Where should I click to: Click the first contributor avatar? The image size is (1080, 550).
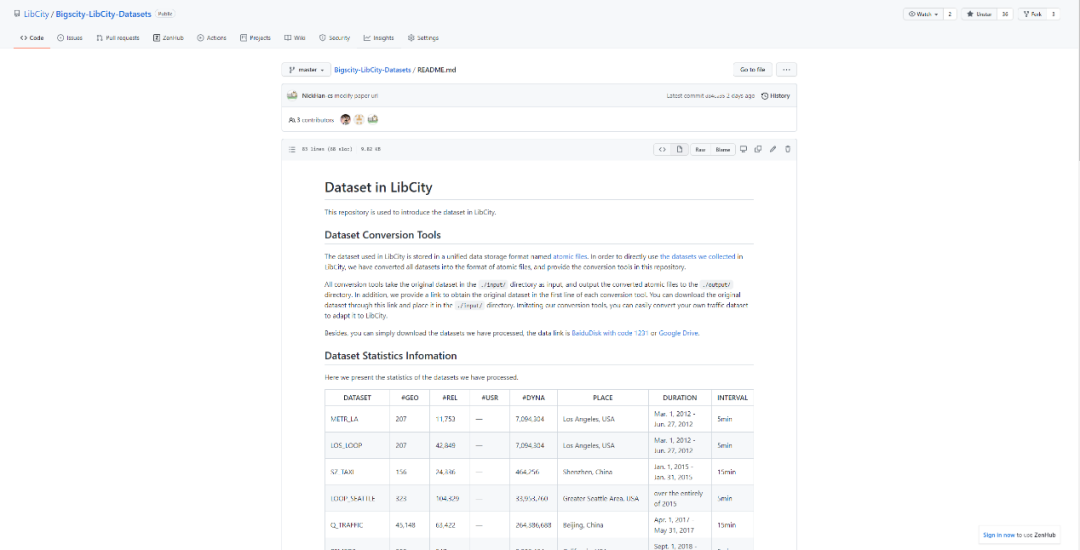pos(346,120)
